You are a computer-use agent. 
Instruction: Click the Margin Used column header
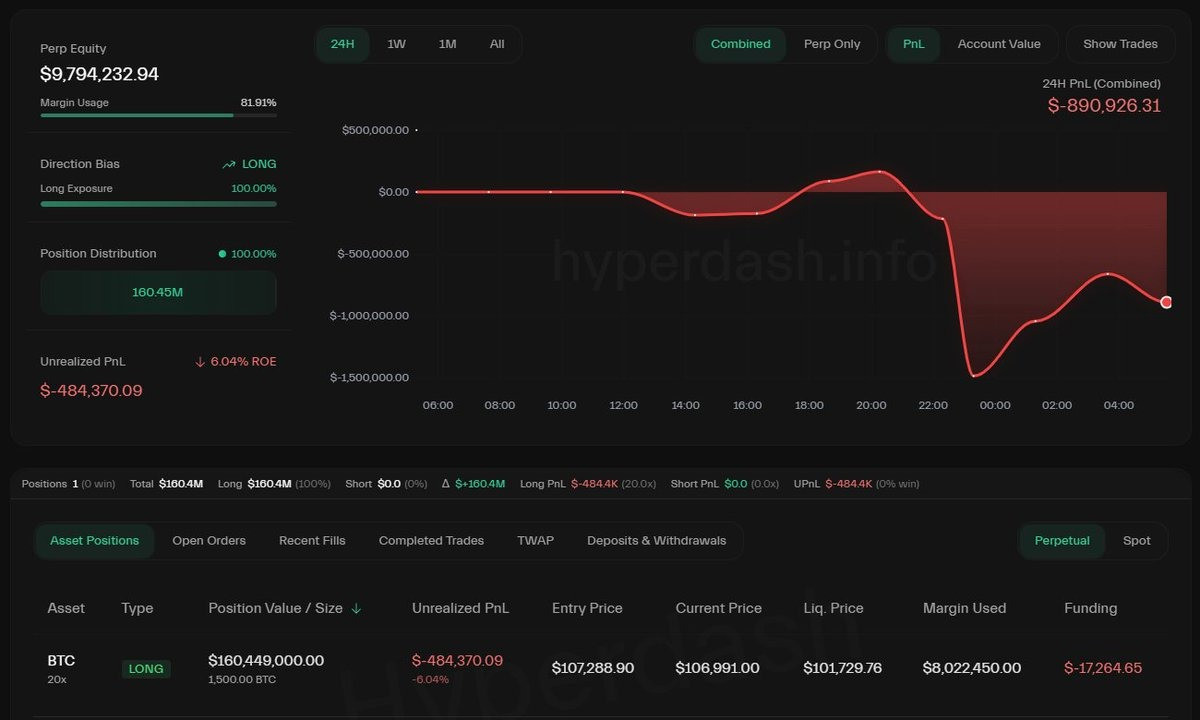point(964,608)
